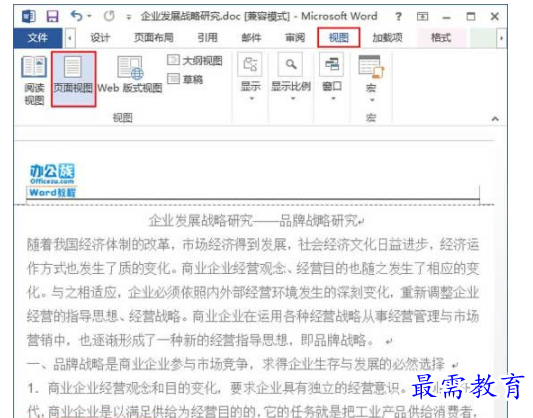Image resolution: width=533 pixels, height=418 pixels.
Task: Click the line starting 随着我国经济体制的改革
Action: [253, 245]
